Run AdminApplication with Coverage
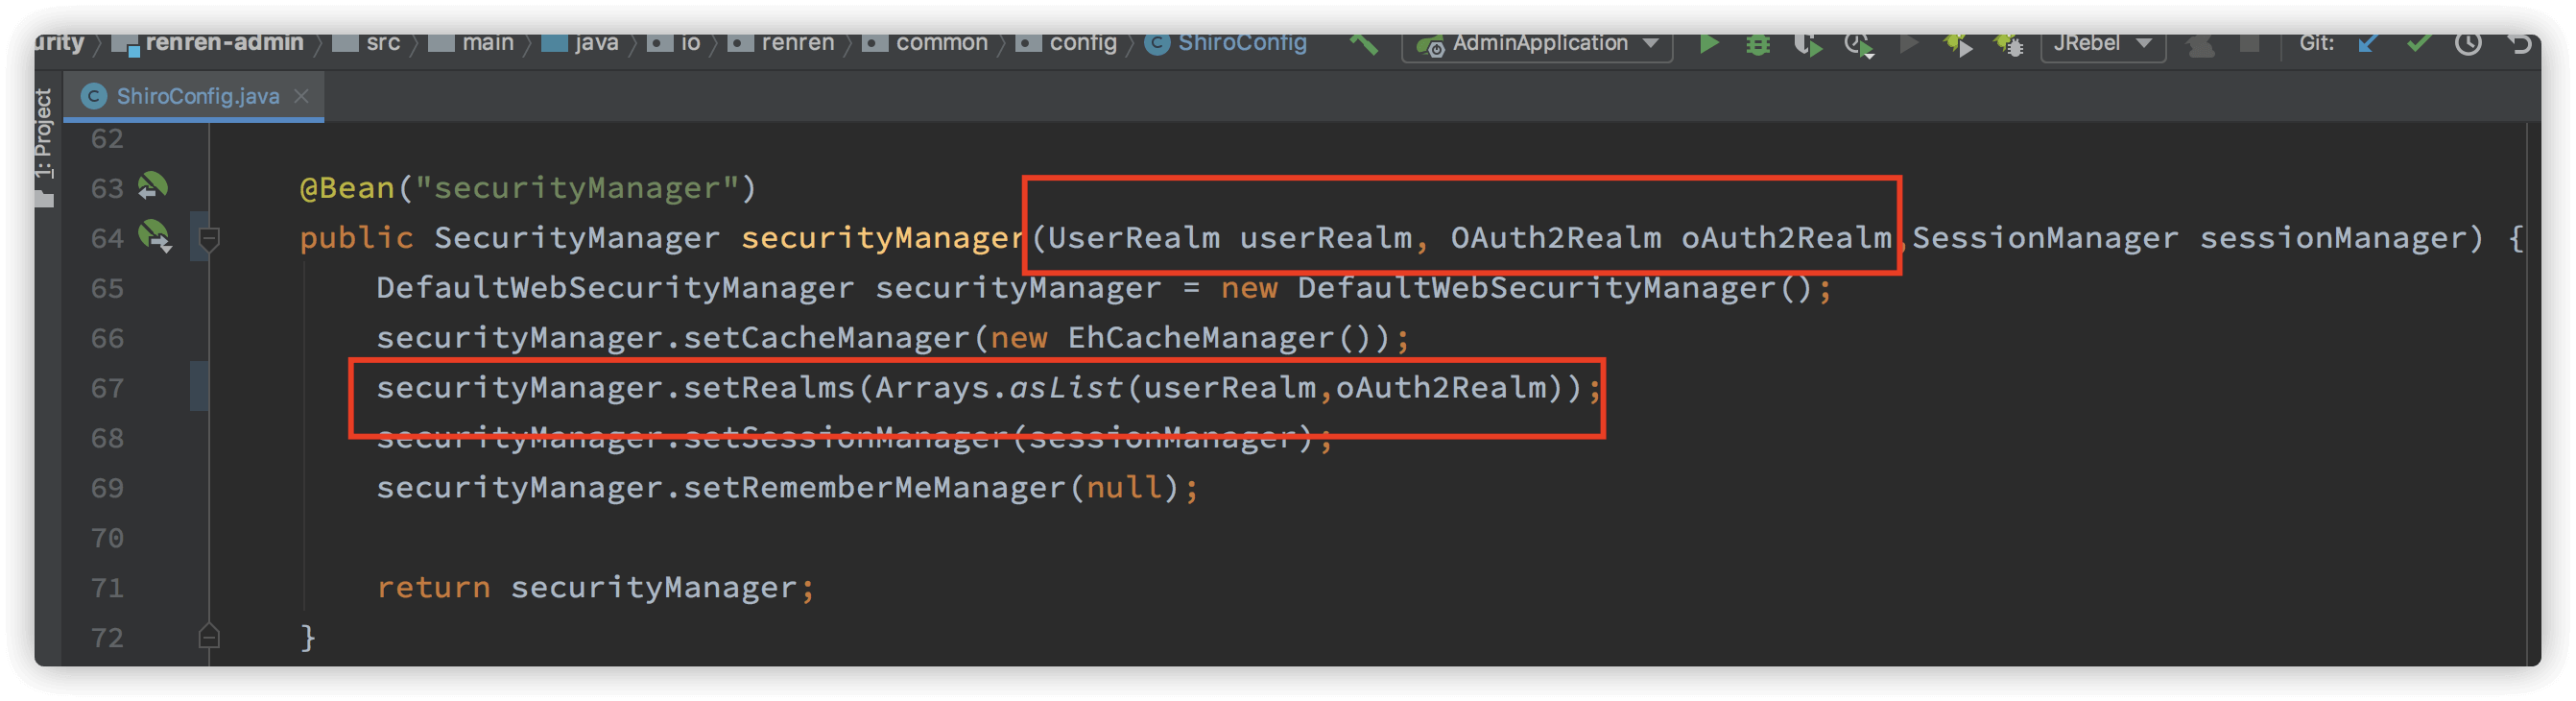This screenshot has height=701, width=2576. pyautogui.click(x=1807, y=45)
